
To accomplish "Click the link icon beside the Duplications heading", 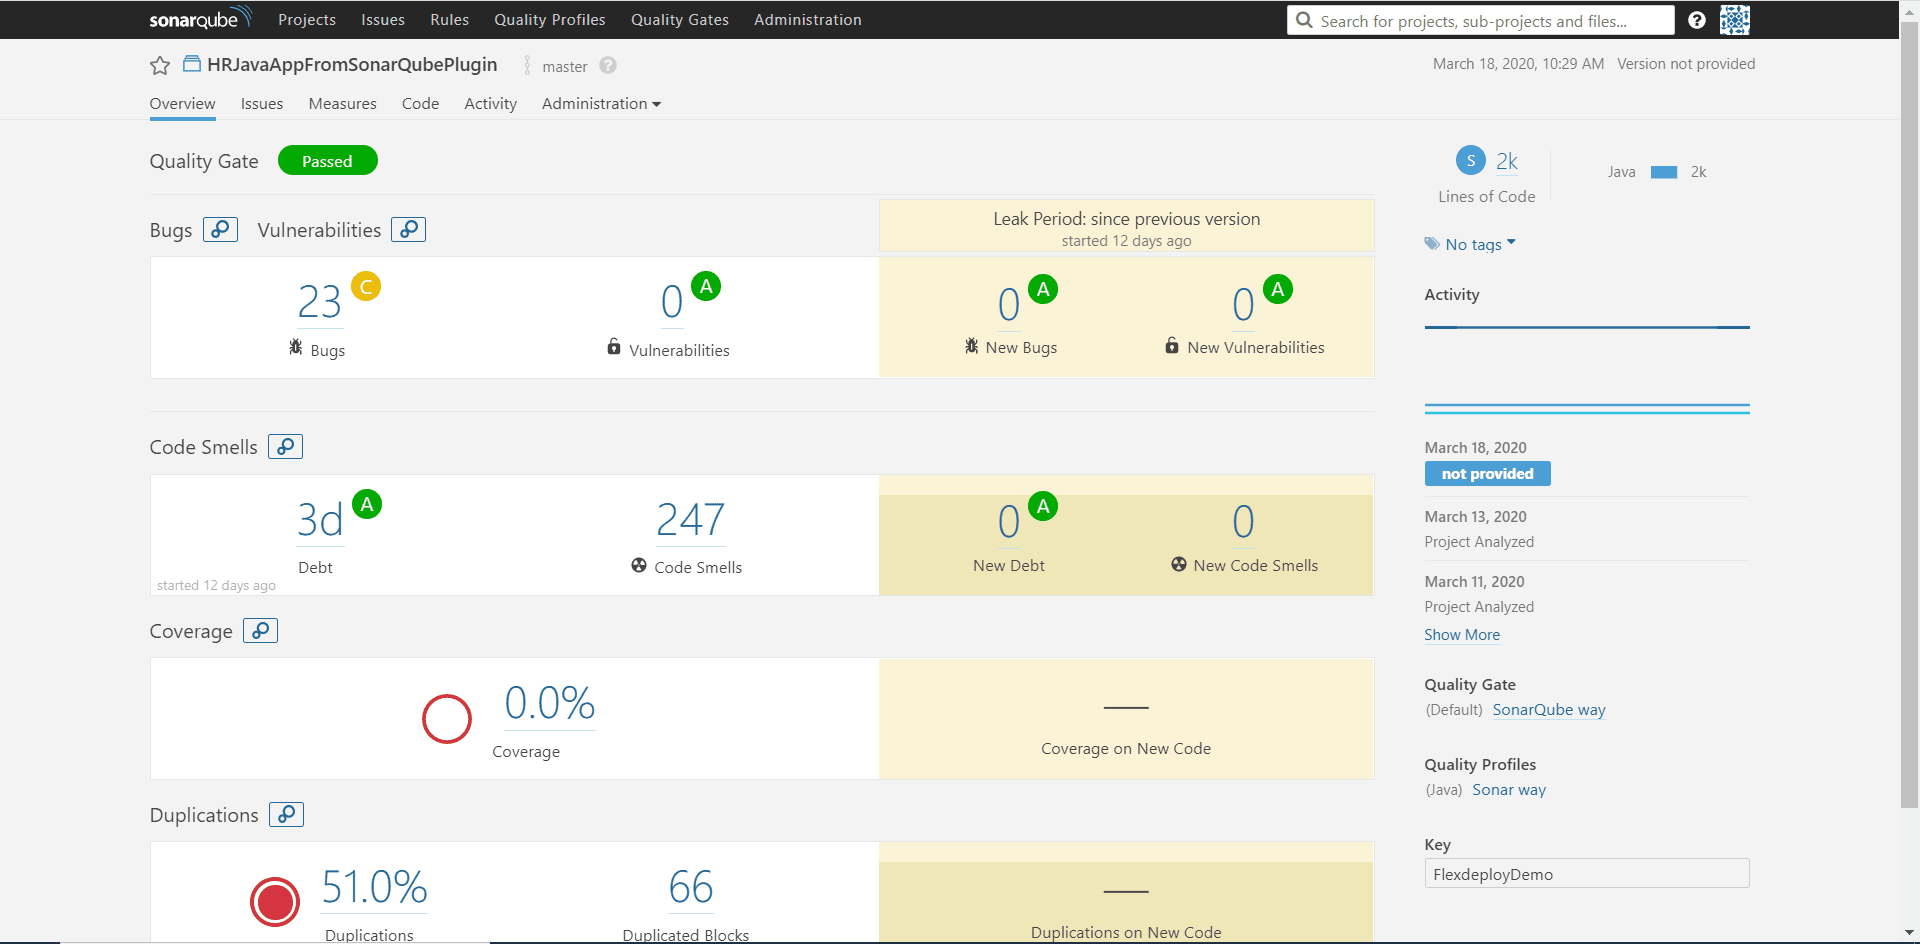I will pyautogui.click(x=287, y=814).
